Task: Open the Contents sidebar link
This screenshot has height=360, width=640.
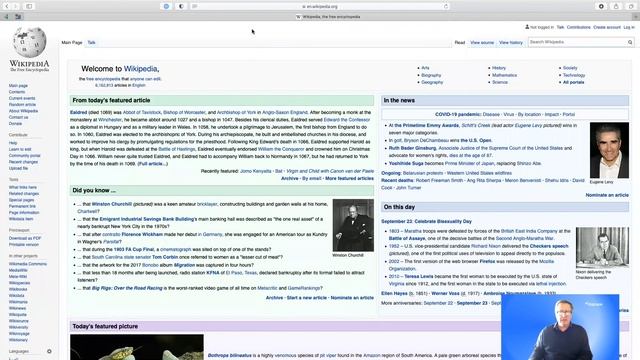Action: tap(17, 92)
